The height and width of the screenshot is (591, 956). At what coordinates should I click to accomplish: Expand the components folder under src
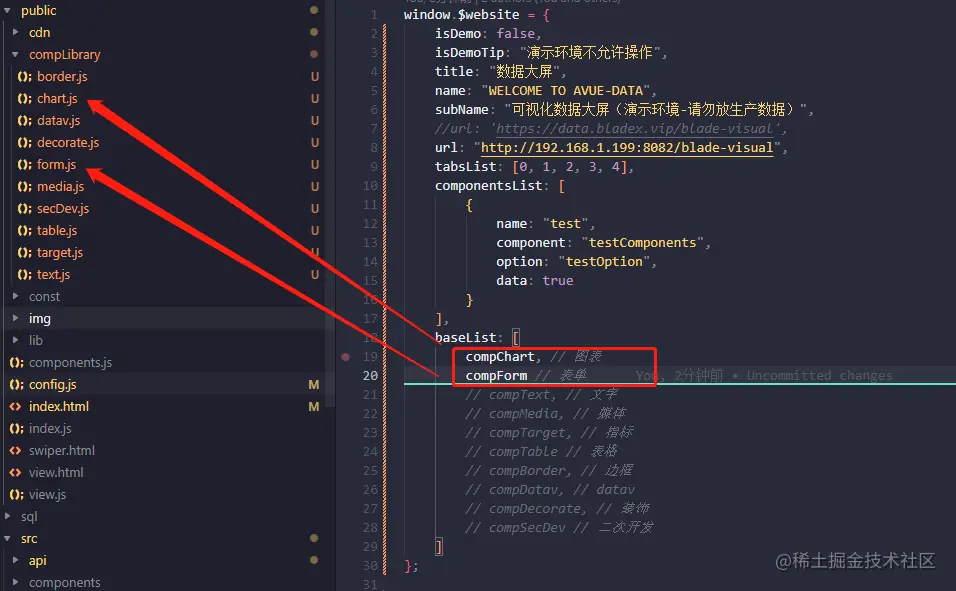(x=16, y=582)
